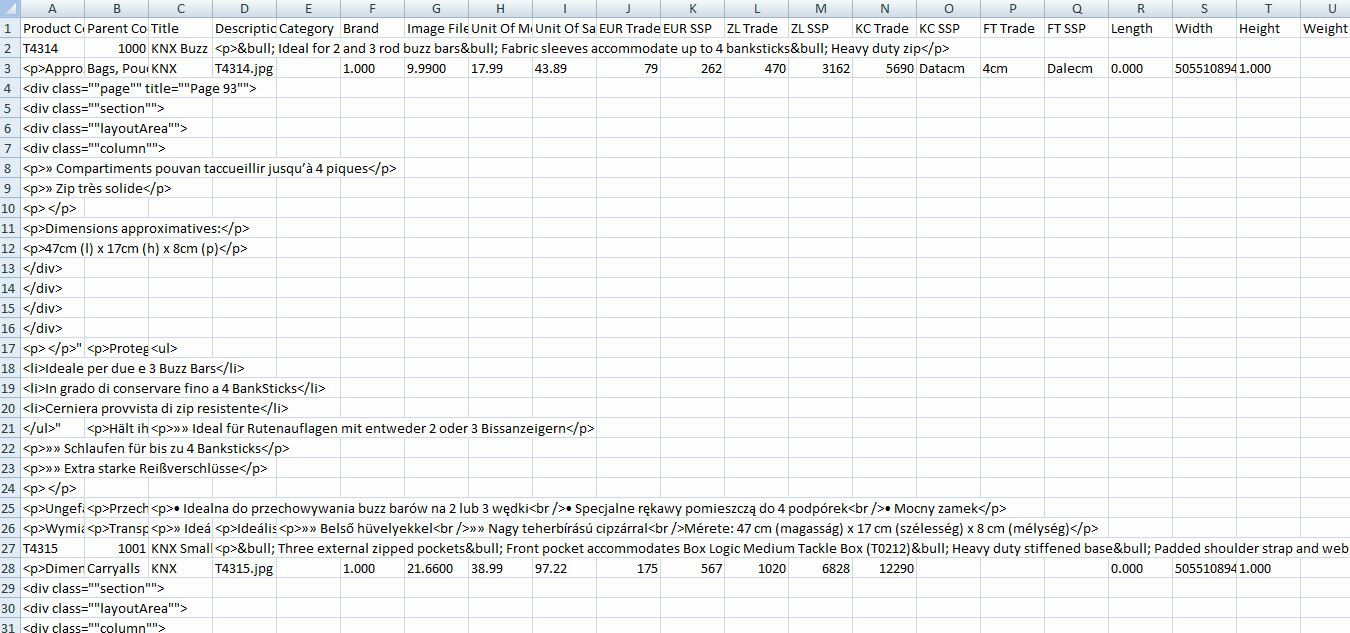Select cell containing T4314
This screenshot has width=1350, height=633.
point(52,48)
